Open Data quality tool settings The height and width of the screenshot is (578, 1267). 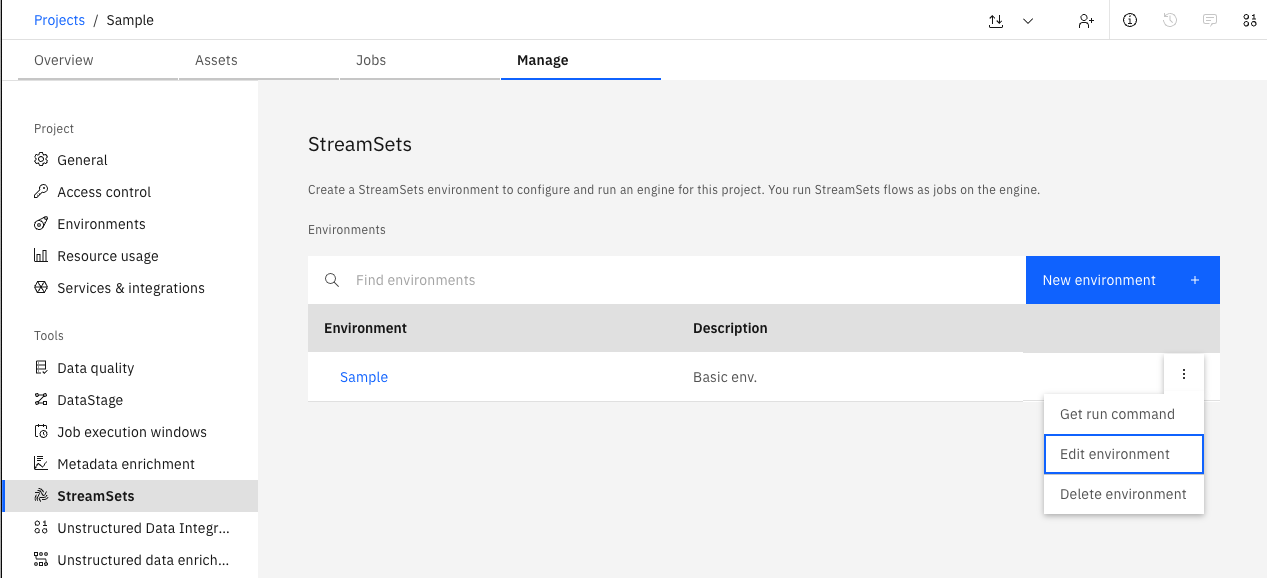[x=130, y=368]
